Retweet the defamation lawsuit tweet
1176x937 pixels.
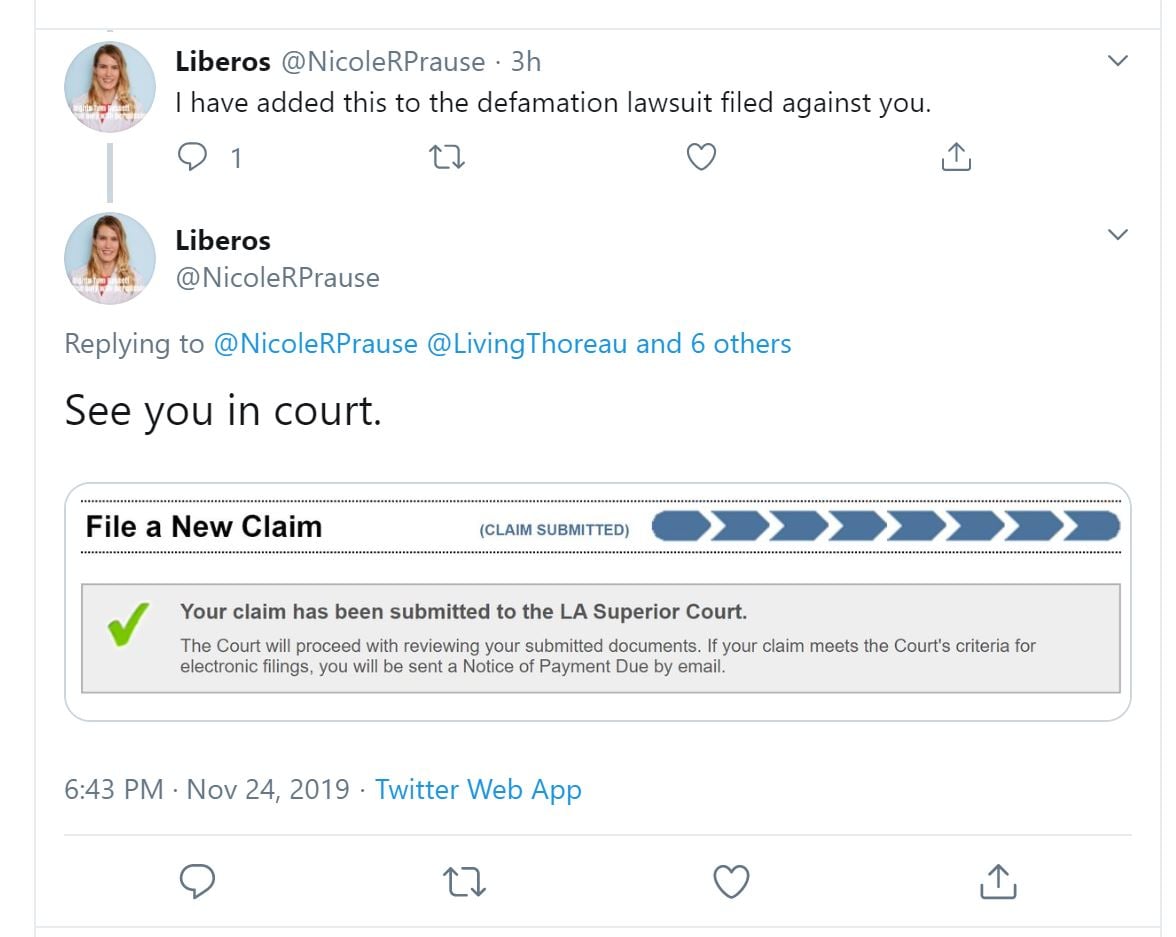click(x=446, y=157)
